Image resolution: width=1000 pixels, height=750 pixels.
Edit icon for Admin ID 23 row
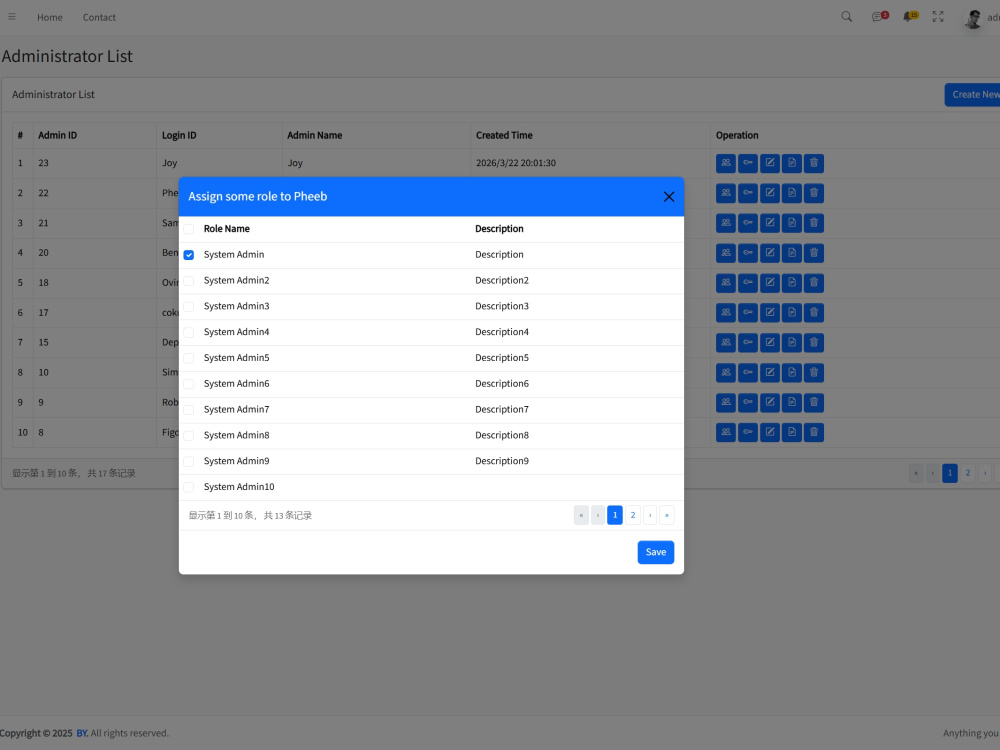pos(770,163)
